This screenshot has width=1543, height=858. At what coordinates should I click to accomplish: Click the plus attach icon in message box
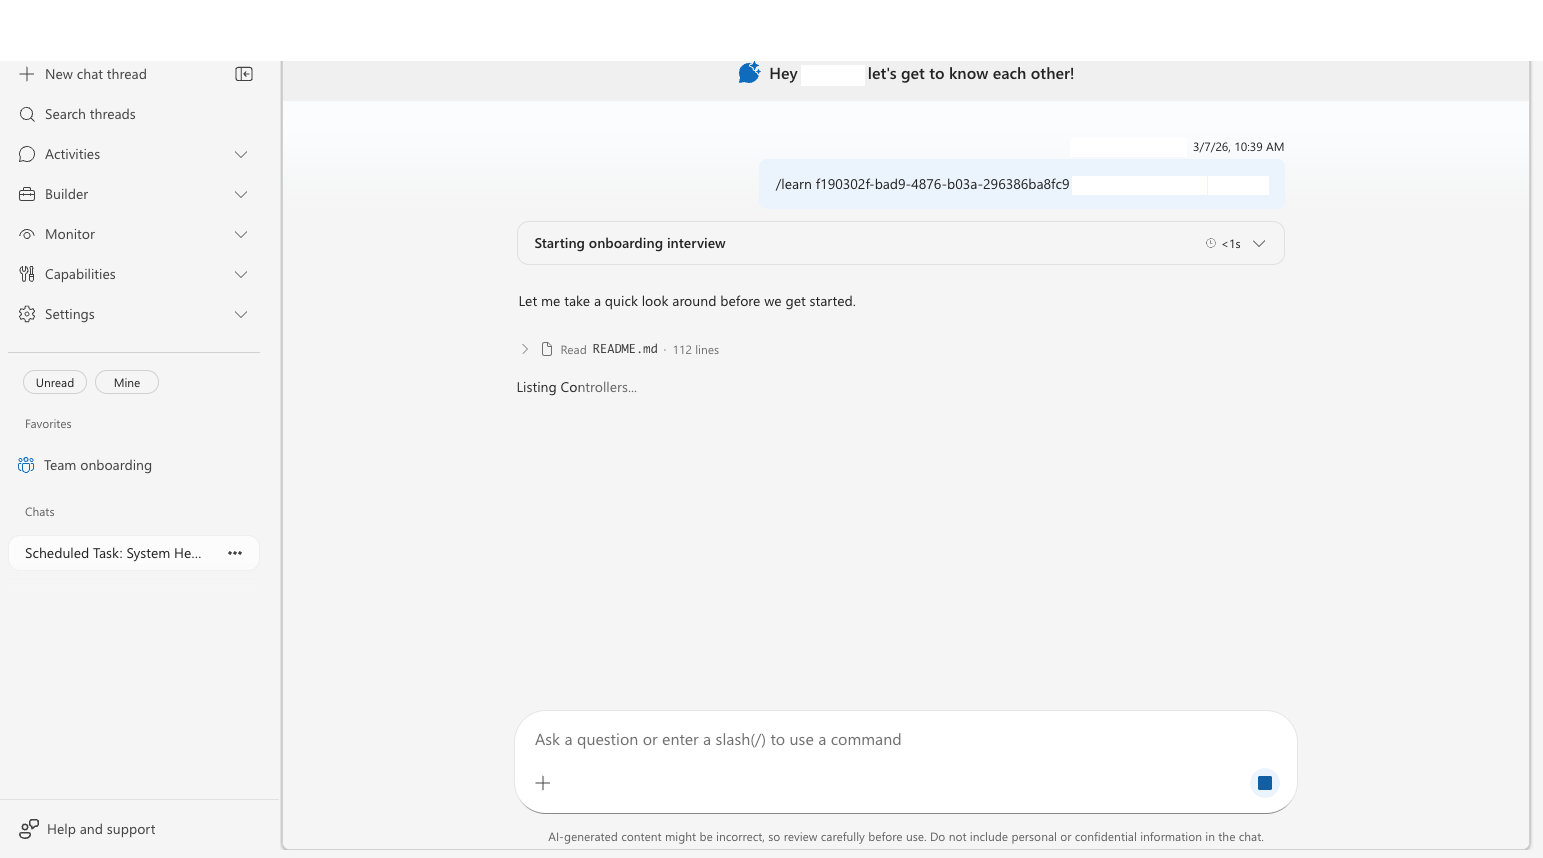[543, 783]
